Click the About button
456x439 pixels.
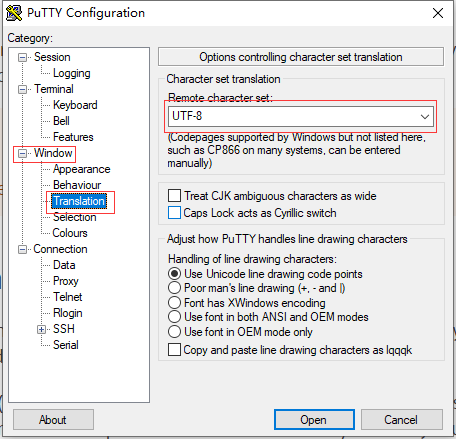[53, 420]
